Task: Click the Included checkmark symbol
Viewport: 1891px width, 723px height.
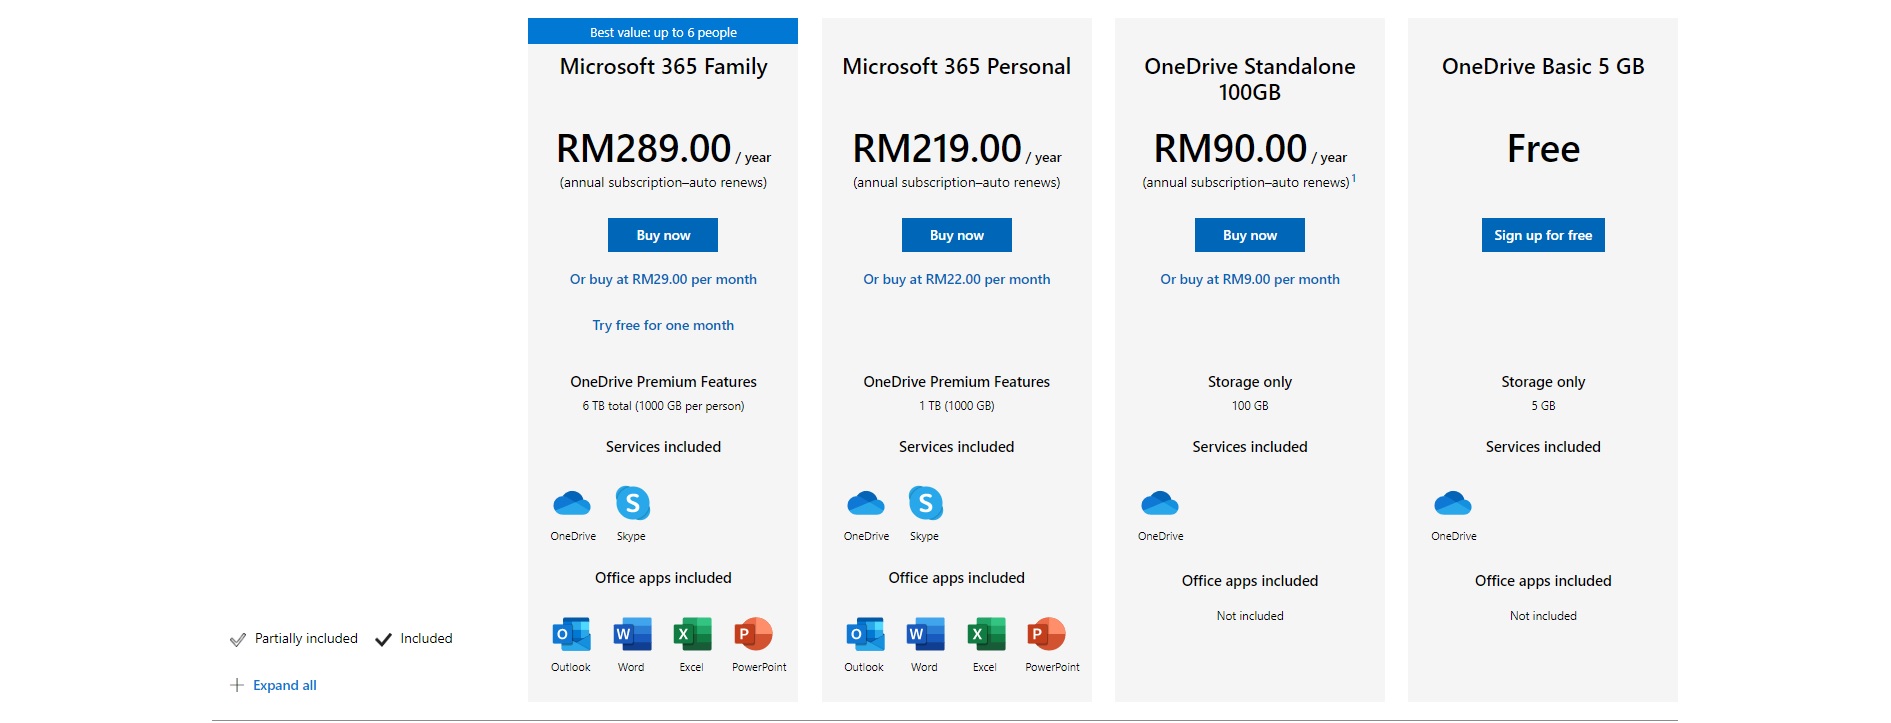Action: point(383,638)
